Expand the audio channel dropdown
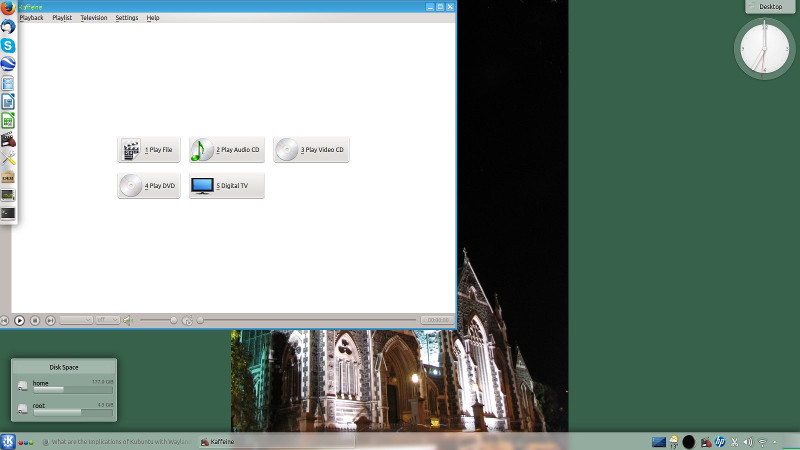 tap(76, 320)
